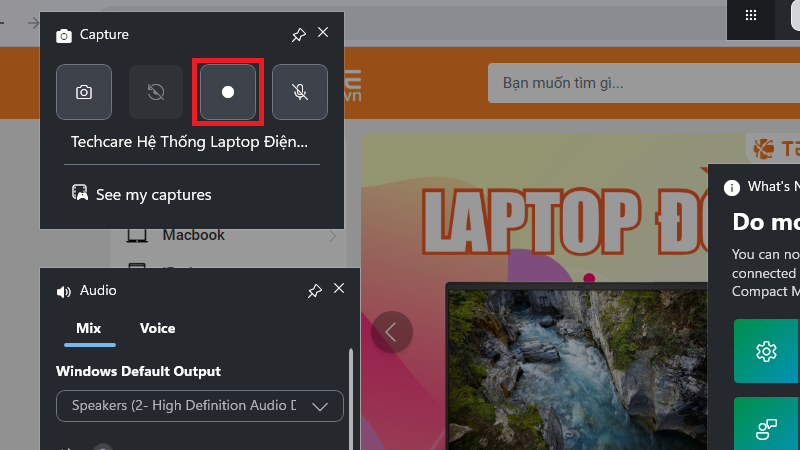Click the widget menu grid icon
This screenshot has height=450, width=800.
tap(751, 15)
